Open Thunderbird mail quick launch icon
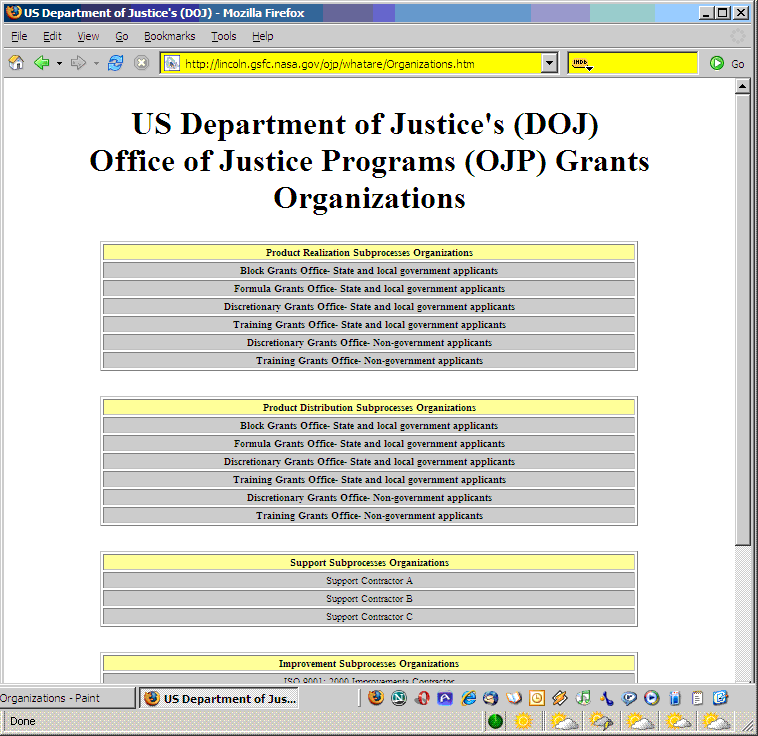The width and height of the screenshot is (758, 736). [491, 698]
